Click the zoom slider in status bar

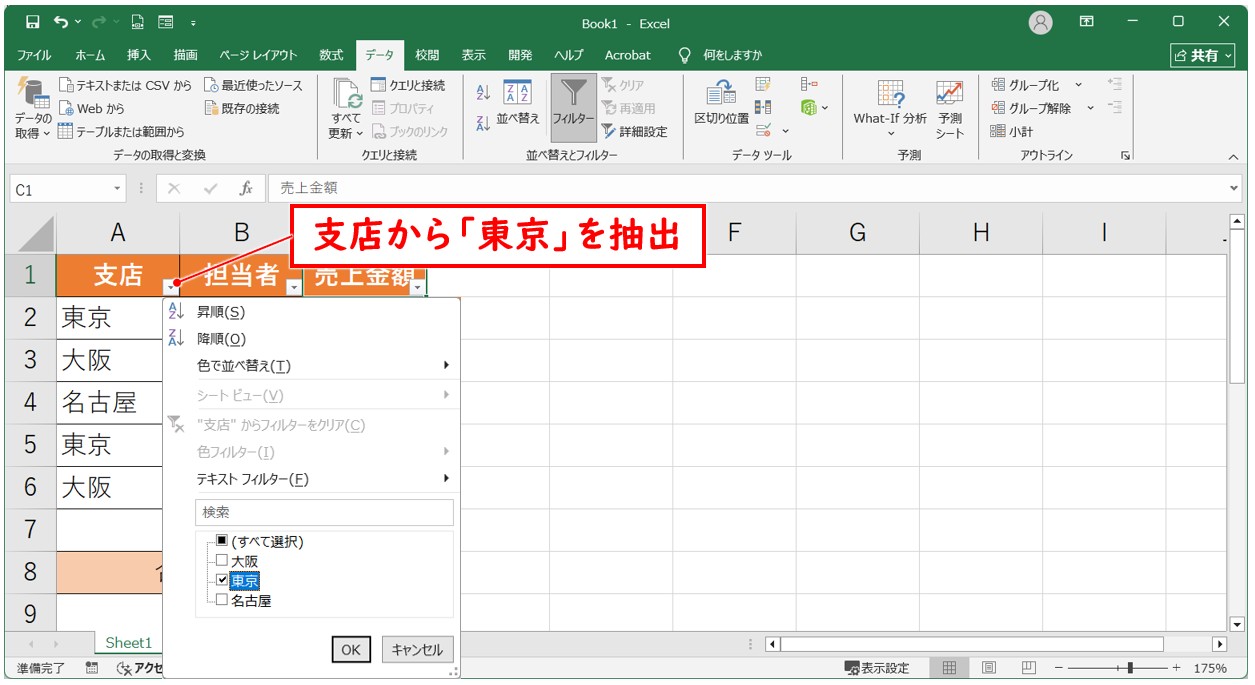click(1130, 668)
